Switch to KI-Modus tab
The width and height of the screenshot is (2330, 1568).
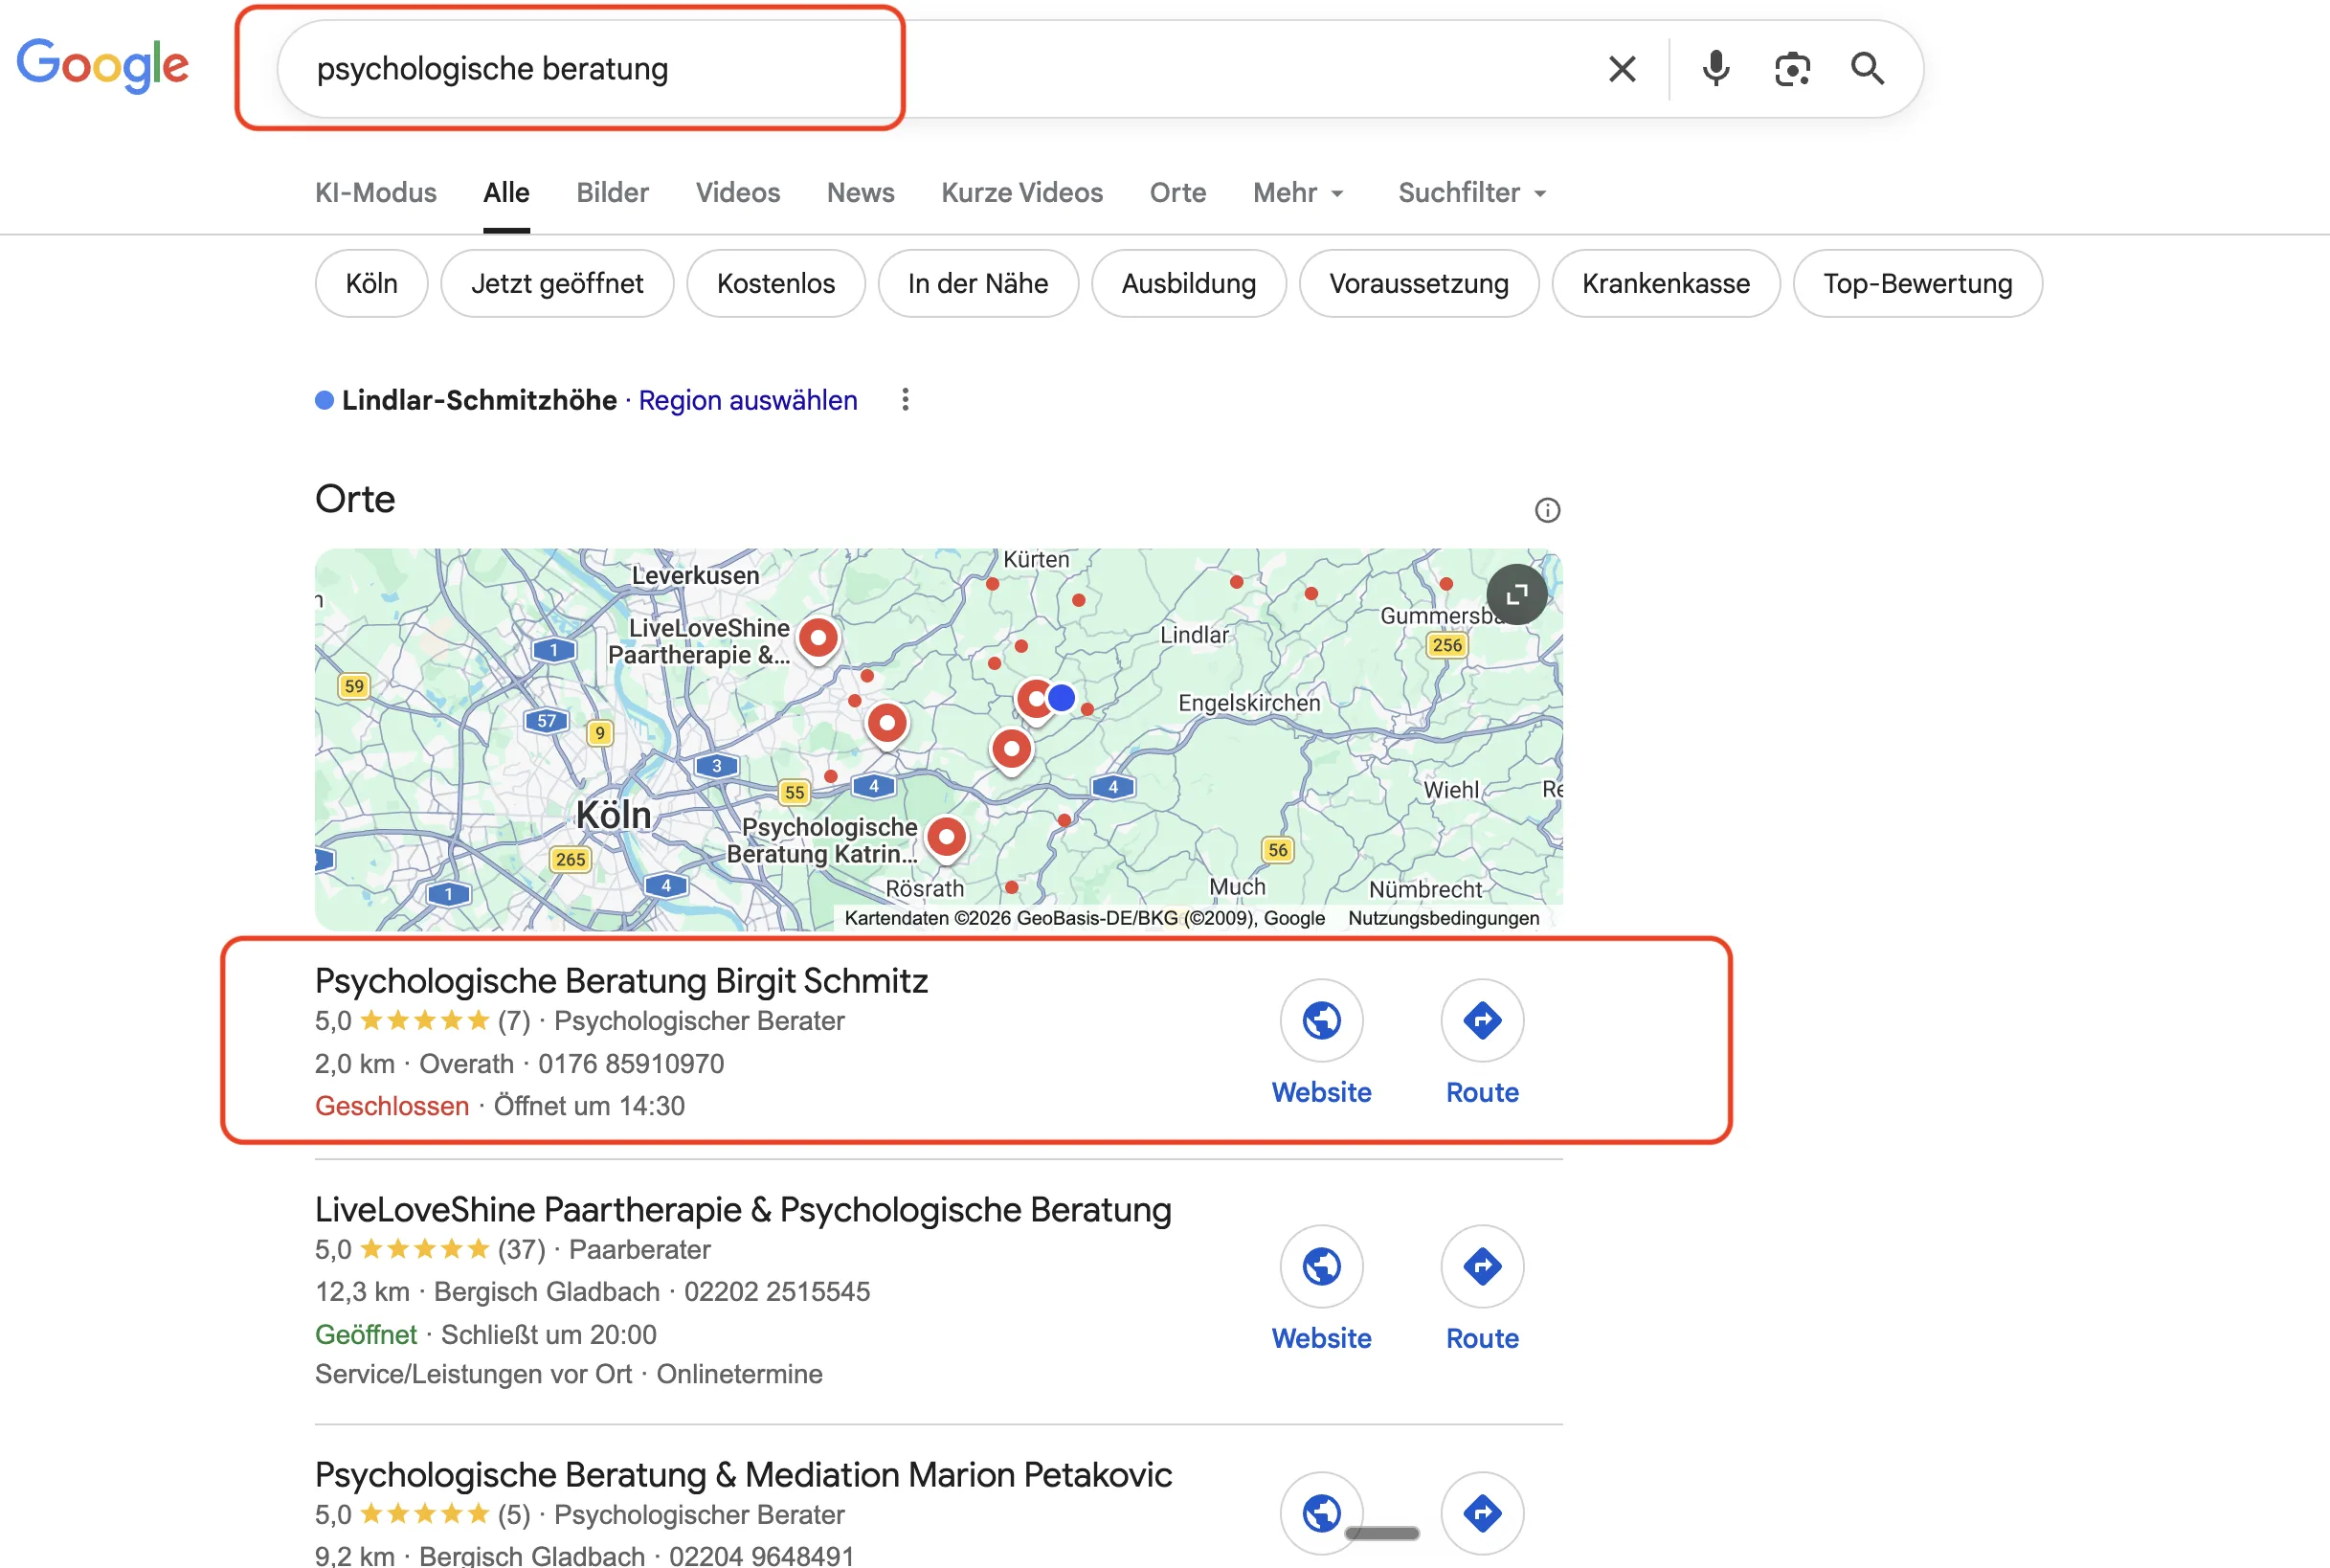point(375,192)
